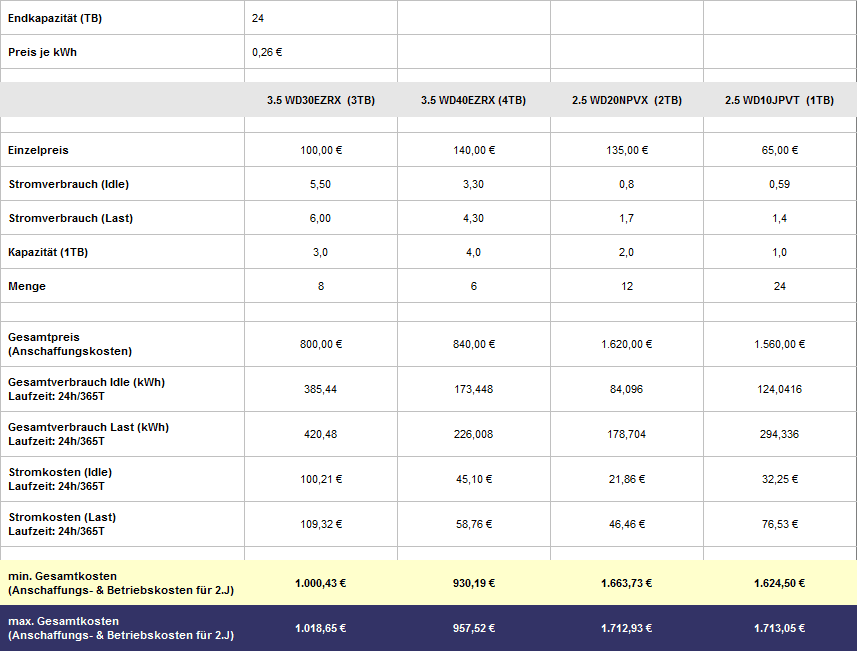Viewport: 857px width, 651px height.
Task: Select min. Gesamtkosten cell 930,19 €
Action: (x=474, y=583)
